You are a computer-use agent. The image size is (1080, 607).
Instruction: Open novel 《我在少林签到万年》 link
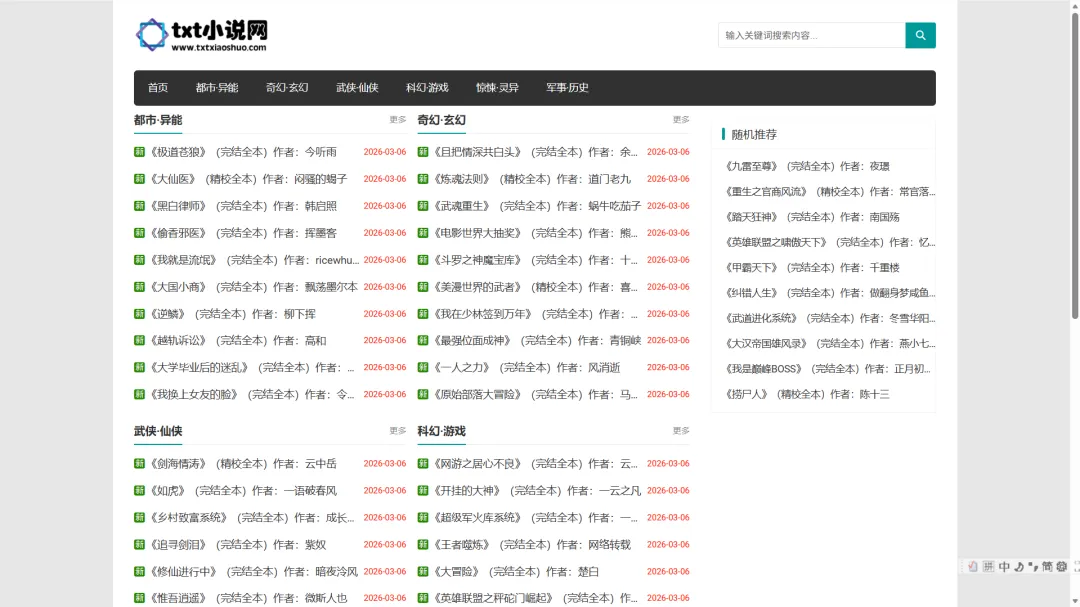[x=534, y=313]
